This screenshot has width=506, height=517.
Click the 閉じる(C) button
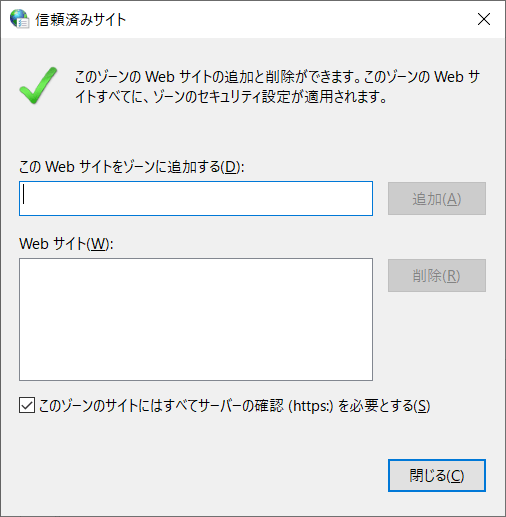437,475
